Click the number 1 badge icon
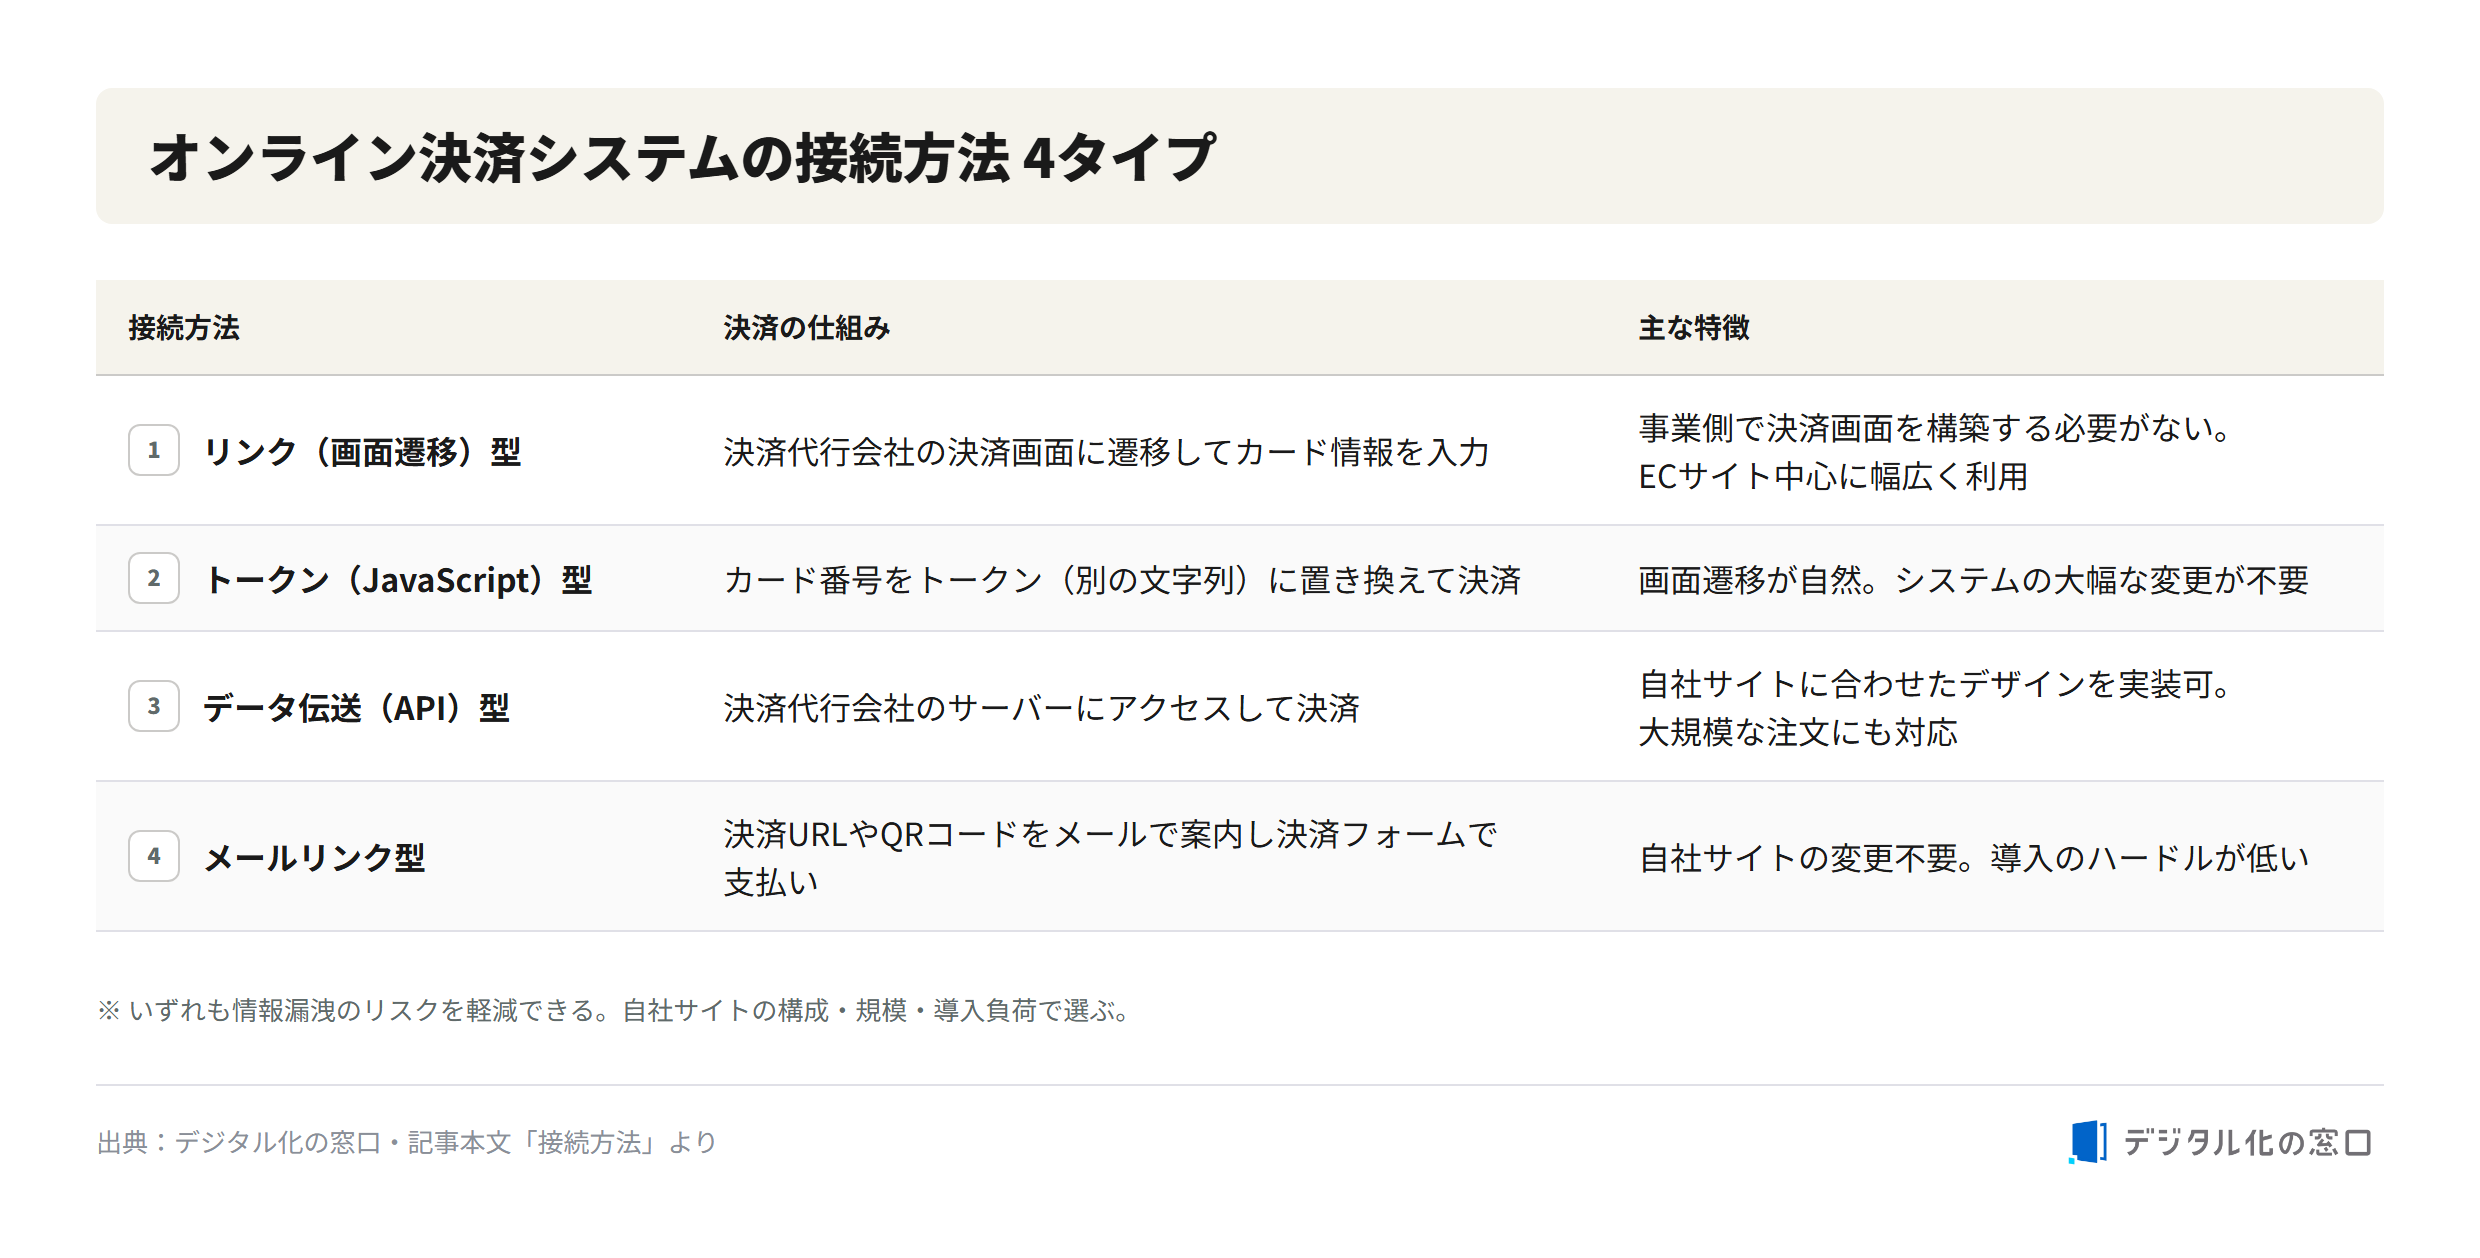Image resolution: width=2480 pixels, height=1258 pixels. tap(154, 450)
